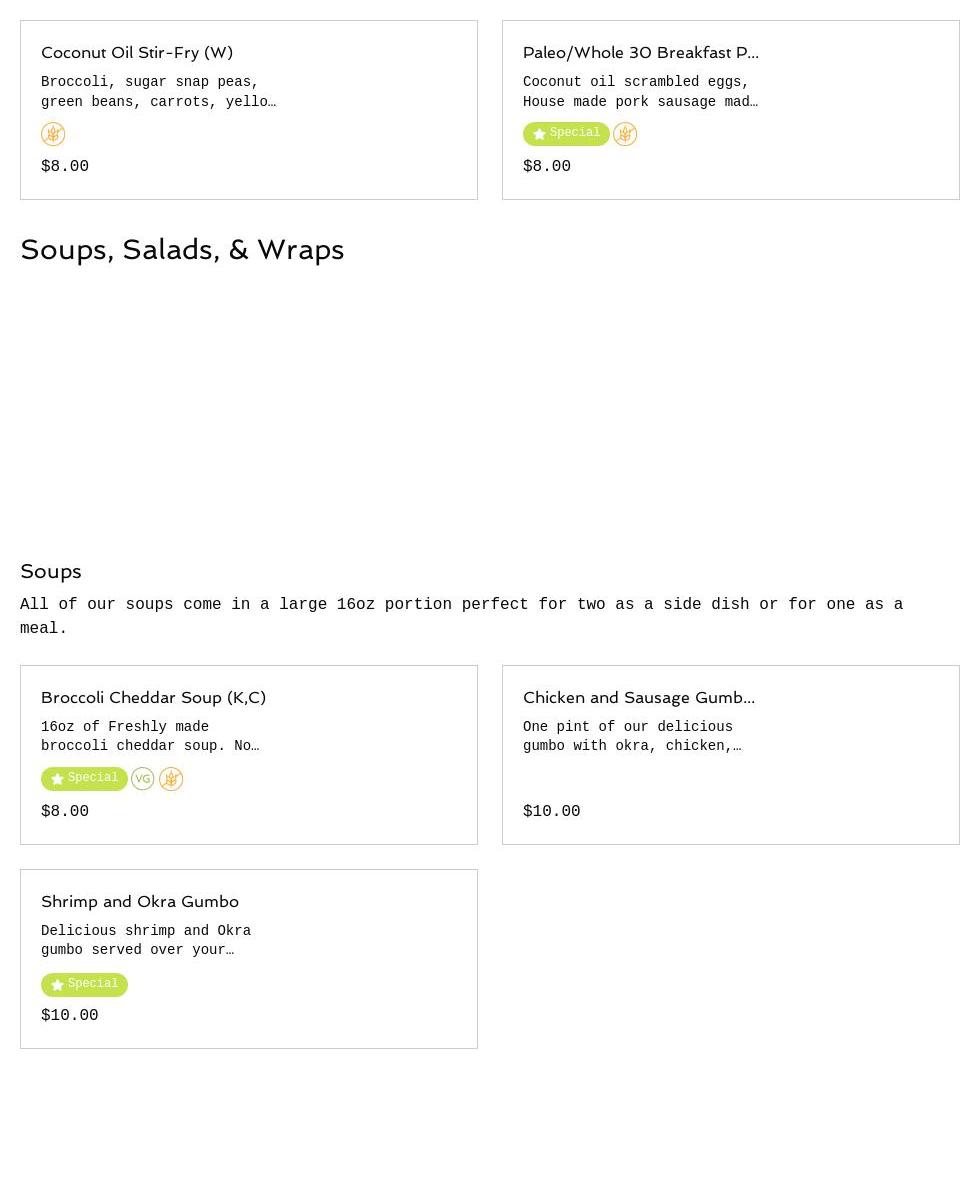The width and height of the screenshot is (965, 1188).
Task: Select the Broccoli Cheddar Soup (K,C) title
Action: coord(153,697)
